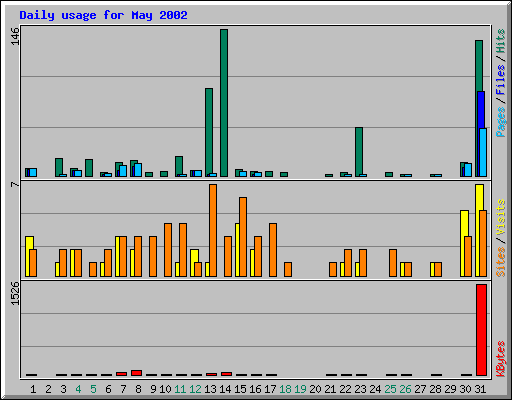The image size is (512, 400).
Task: Click the green weekend day label 12
Action: (x=195, y=389)
